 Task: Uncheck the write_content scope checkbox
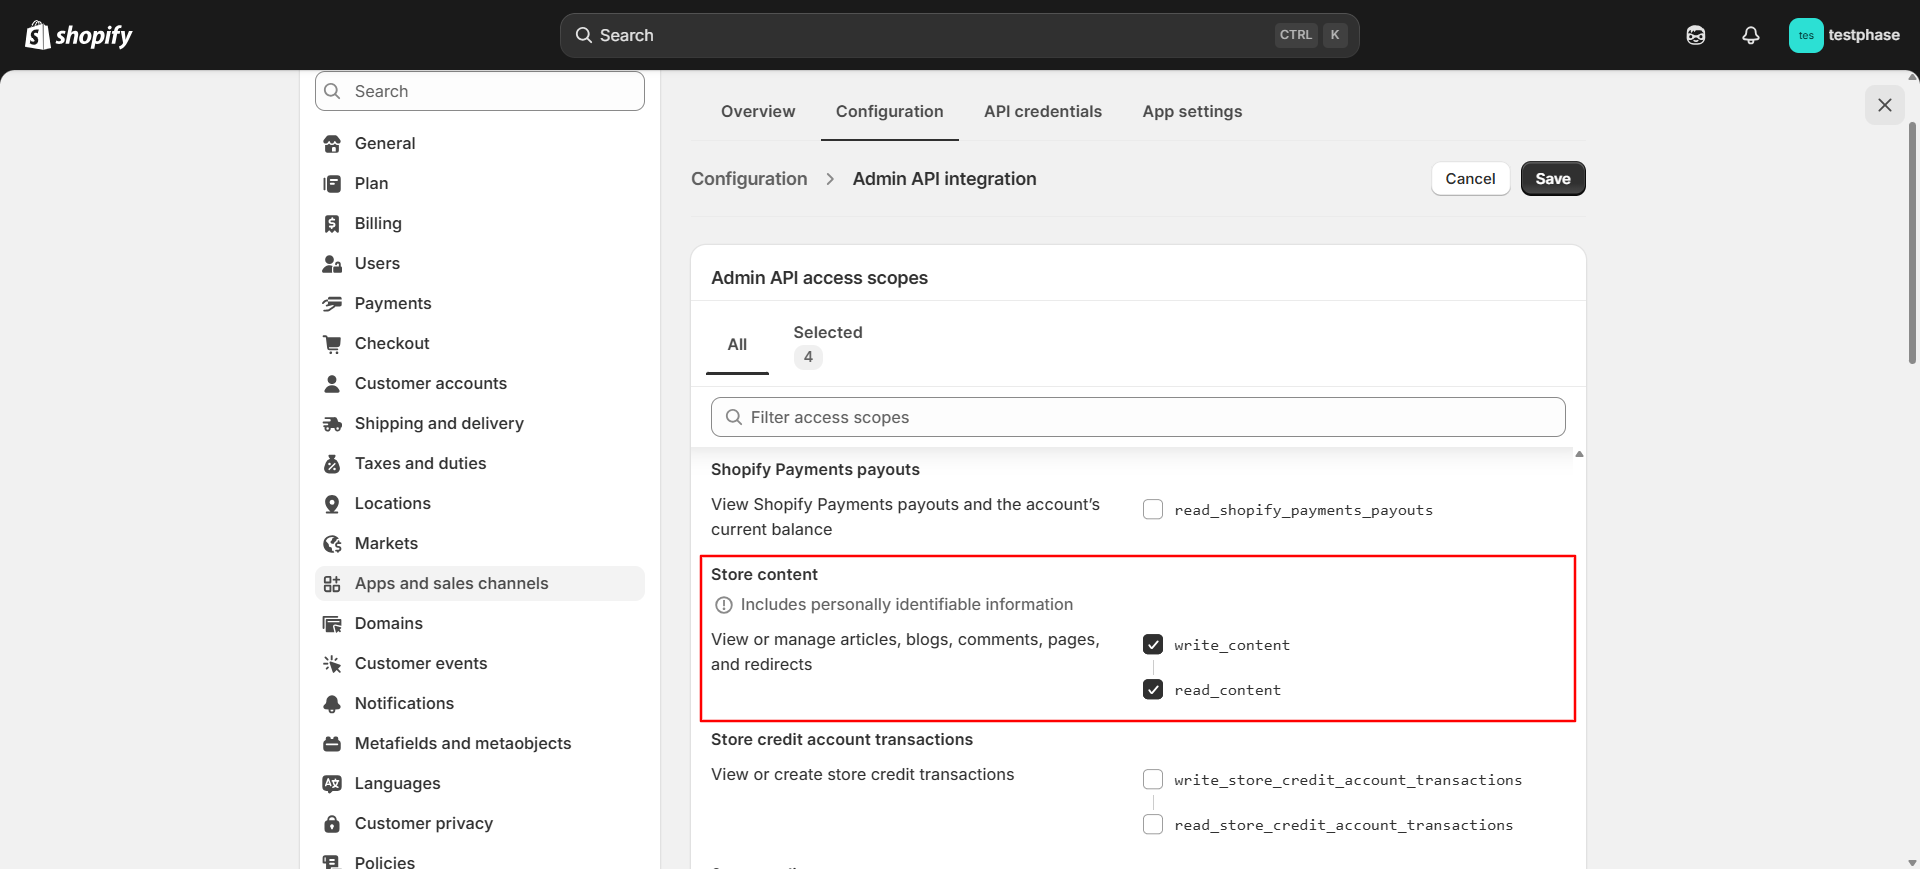pos(1153,645)
